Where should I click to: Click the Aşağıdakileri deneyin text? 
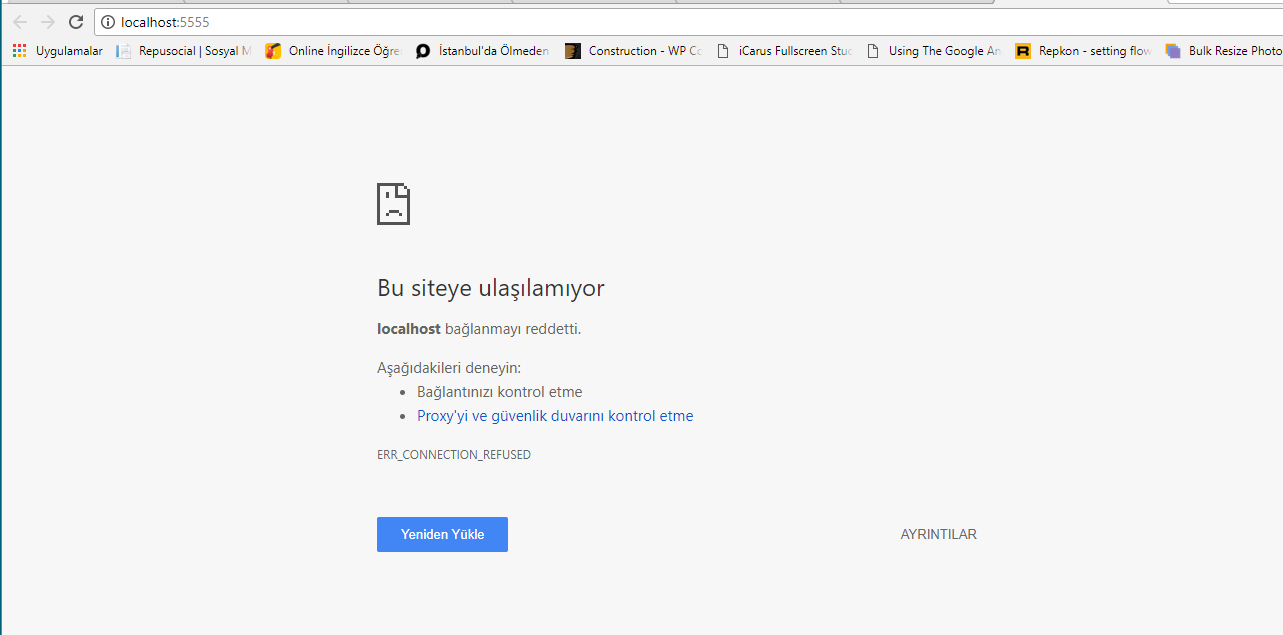449,368
